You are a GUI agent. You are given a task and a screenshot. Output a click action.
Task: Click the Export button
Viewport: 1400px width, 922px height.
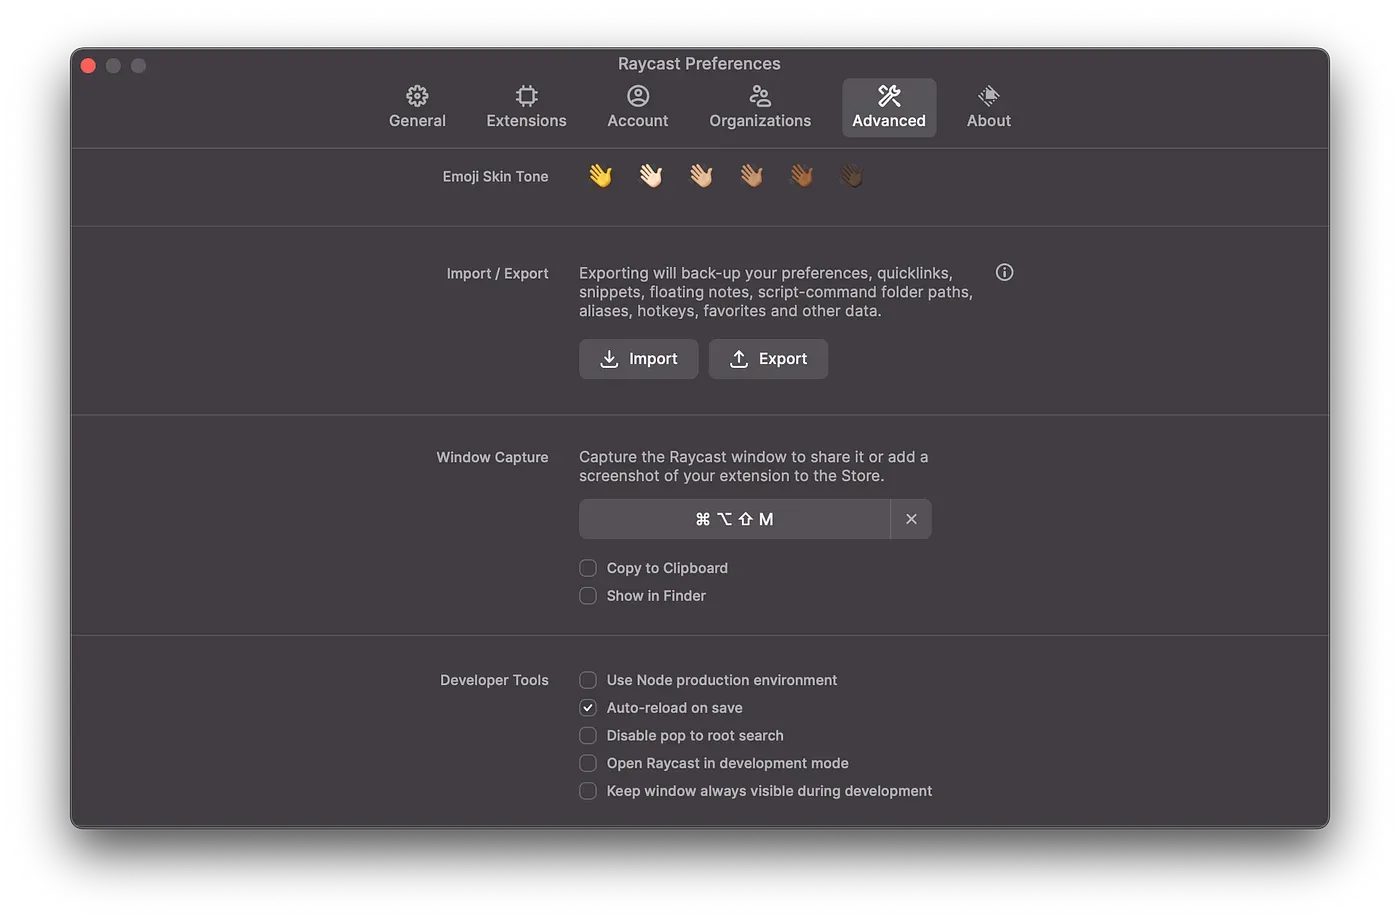click(768, 359)
